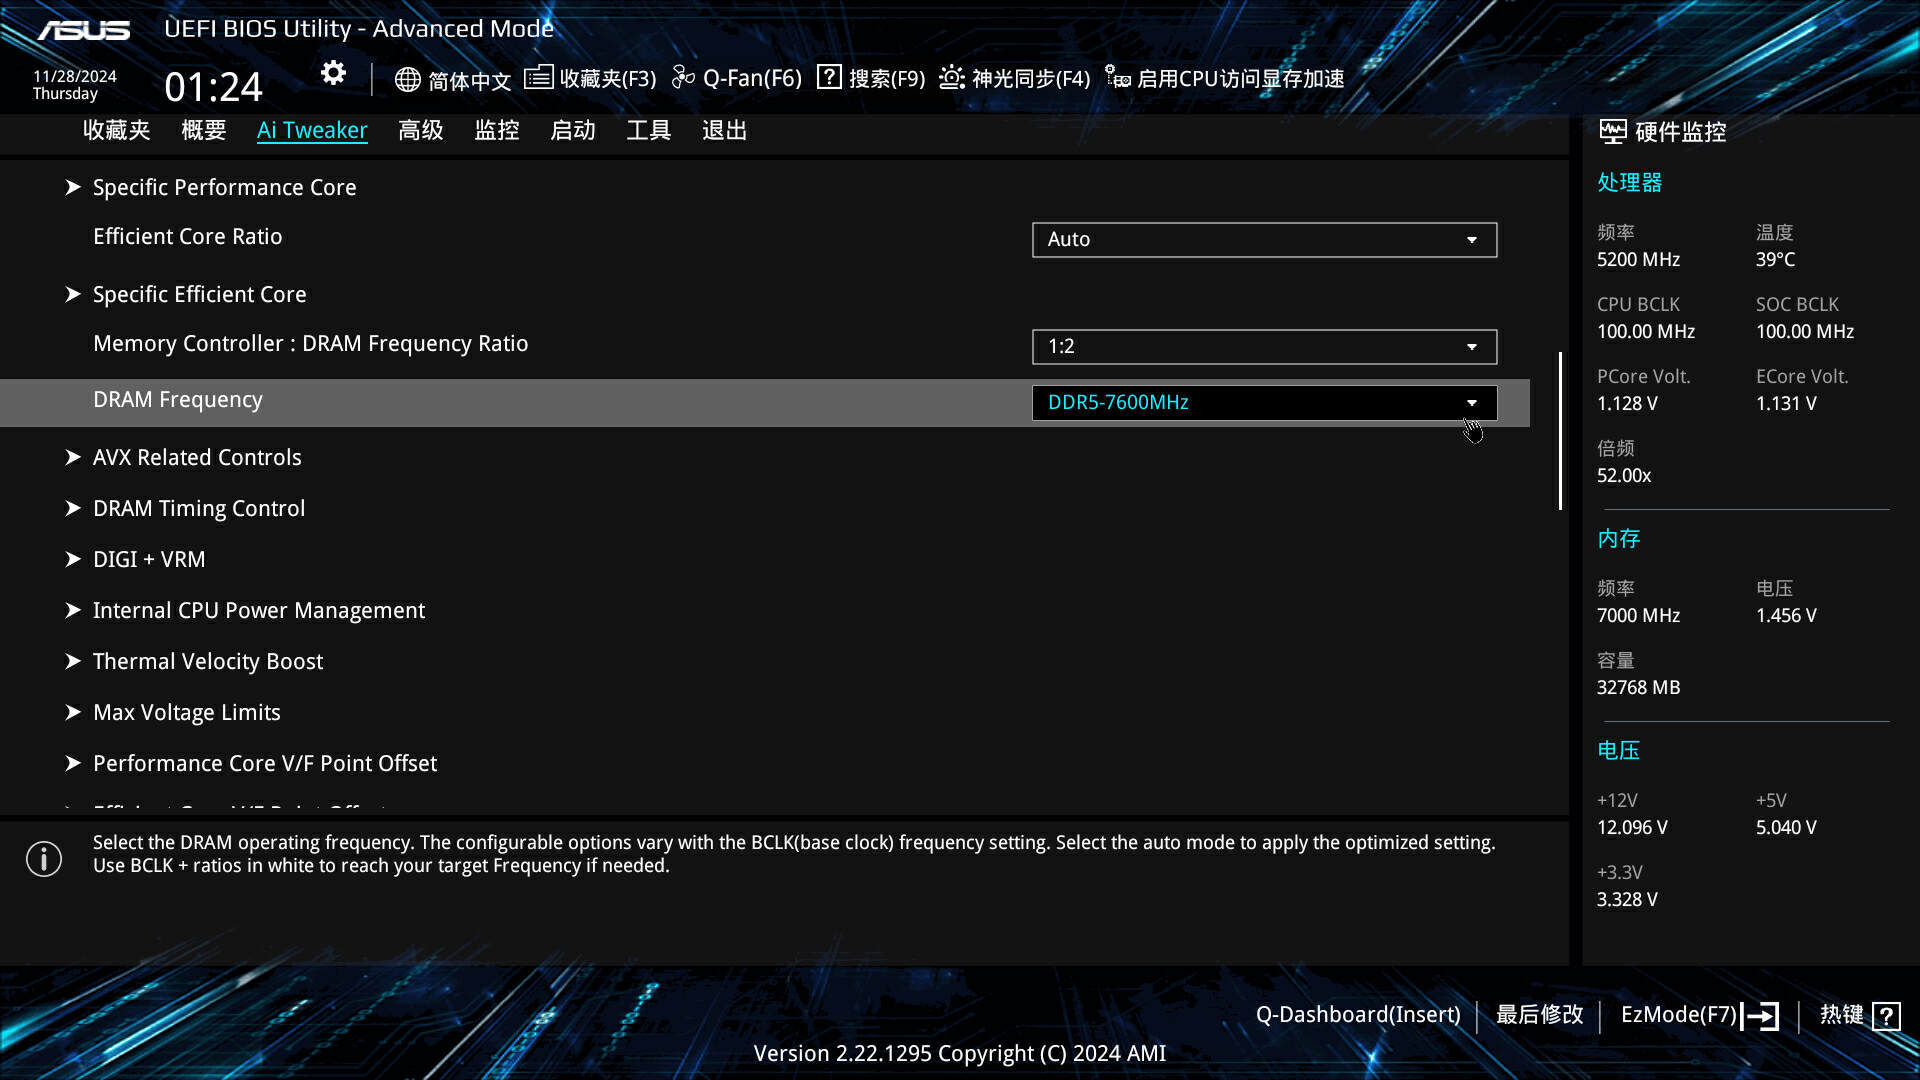This screenshot has height=1080, width=1920.
Task: Click the 32768 MB capacity value
Action: [1639, 688]
